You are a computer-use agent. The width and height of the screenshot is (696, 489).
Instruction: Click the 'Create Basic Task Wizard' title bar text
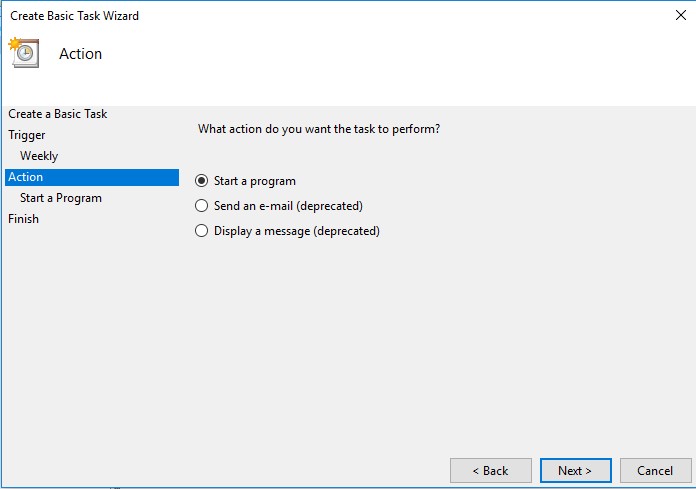[x=75, y=16]
